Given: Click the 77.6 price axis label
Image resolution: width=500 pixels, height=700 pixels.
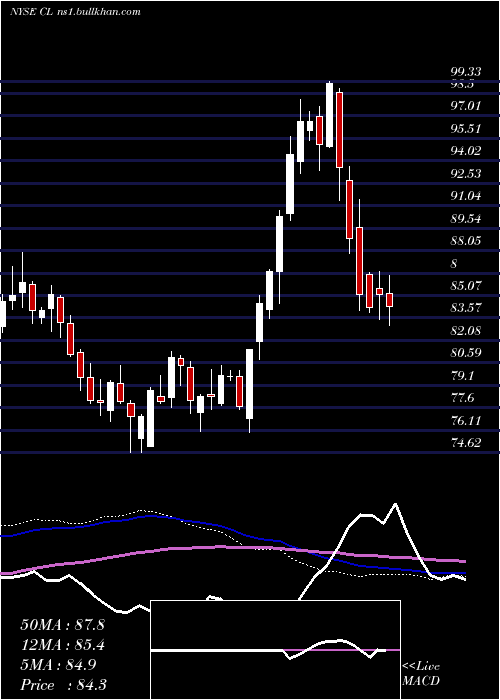Looking at the screenshot, I should click(x=462, y=398).
